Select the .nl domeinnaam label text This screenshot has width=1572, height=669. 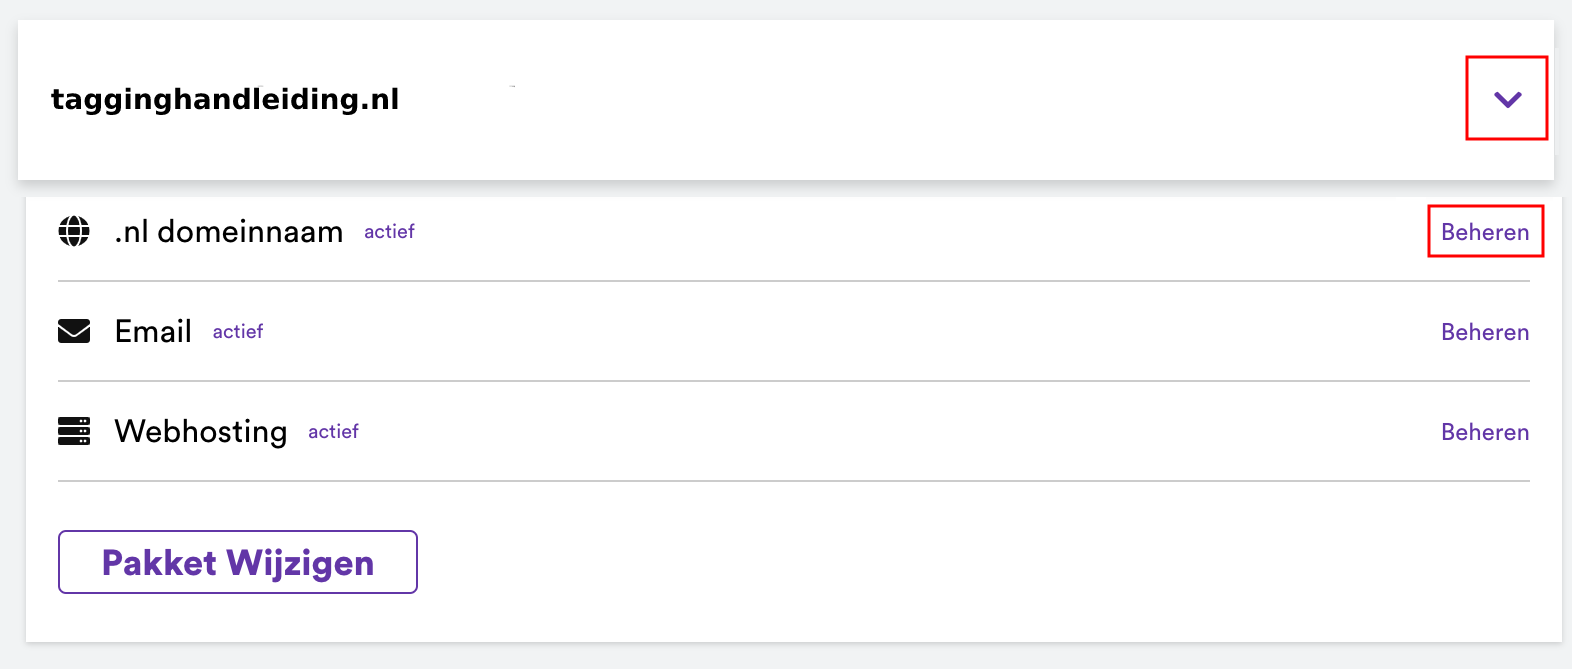[229, 232]
